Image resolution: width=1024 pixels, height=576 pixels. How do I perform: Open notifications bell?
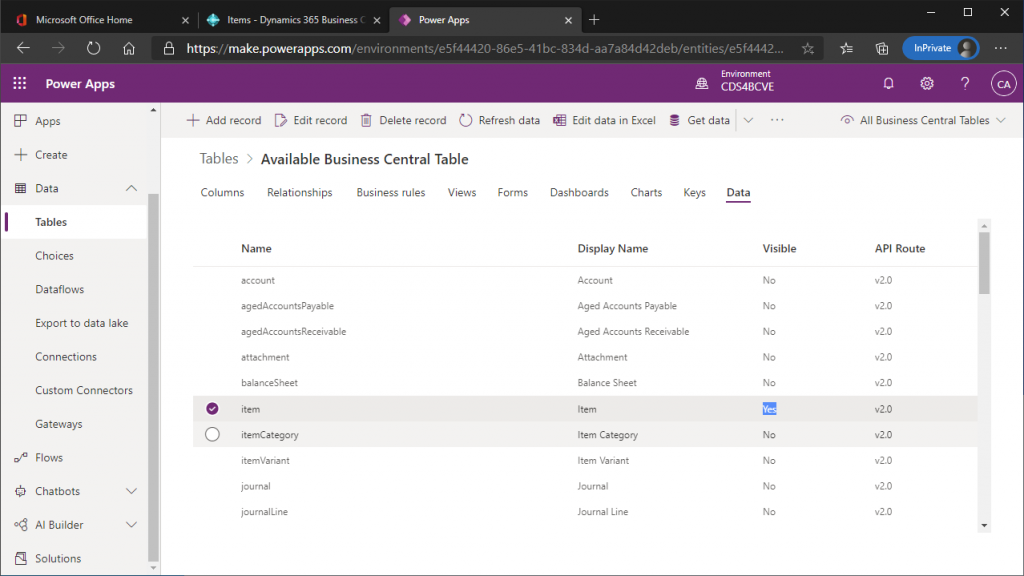pyautogui.click(x=888, y=84)
